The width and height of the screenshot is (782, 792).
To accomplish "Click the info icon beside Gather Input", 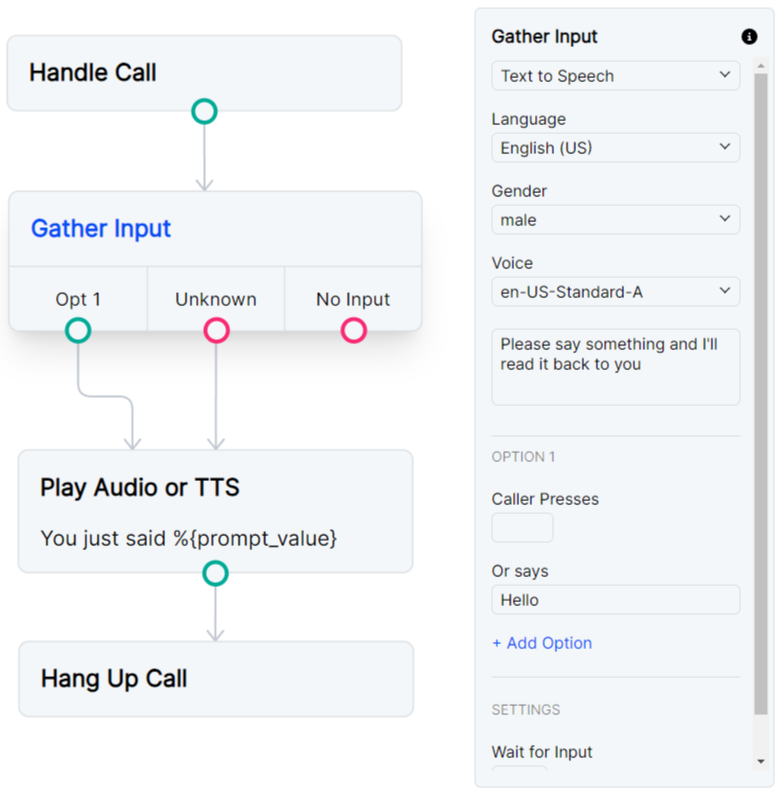I will [x=749, y=37].
